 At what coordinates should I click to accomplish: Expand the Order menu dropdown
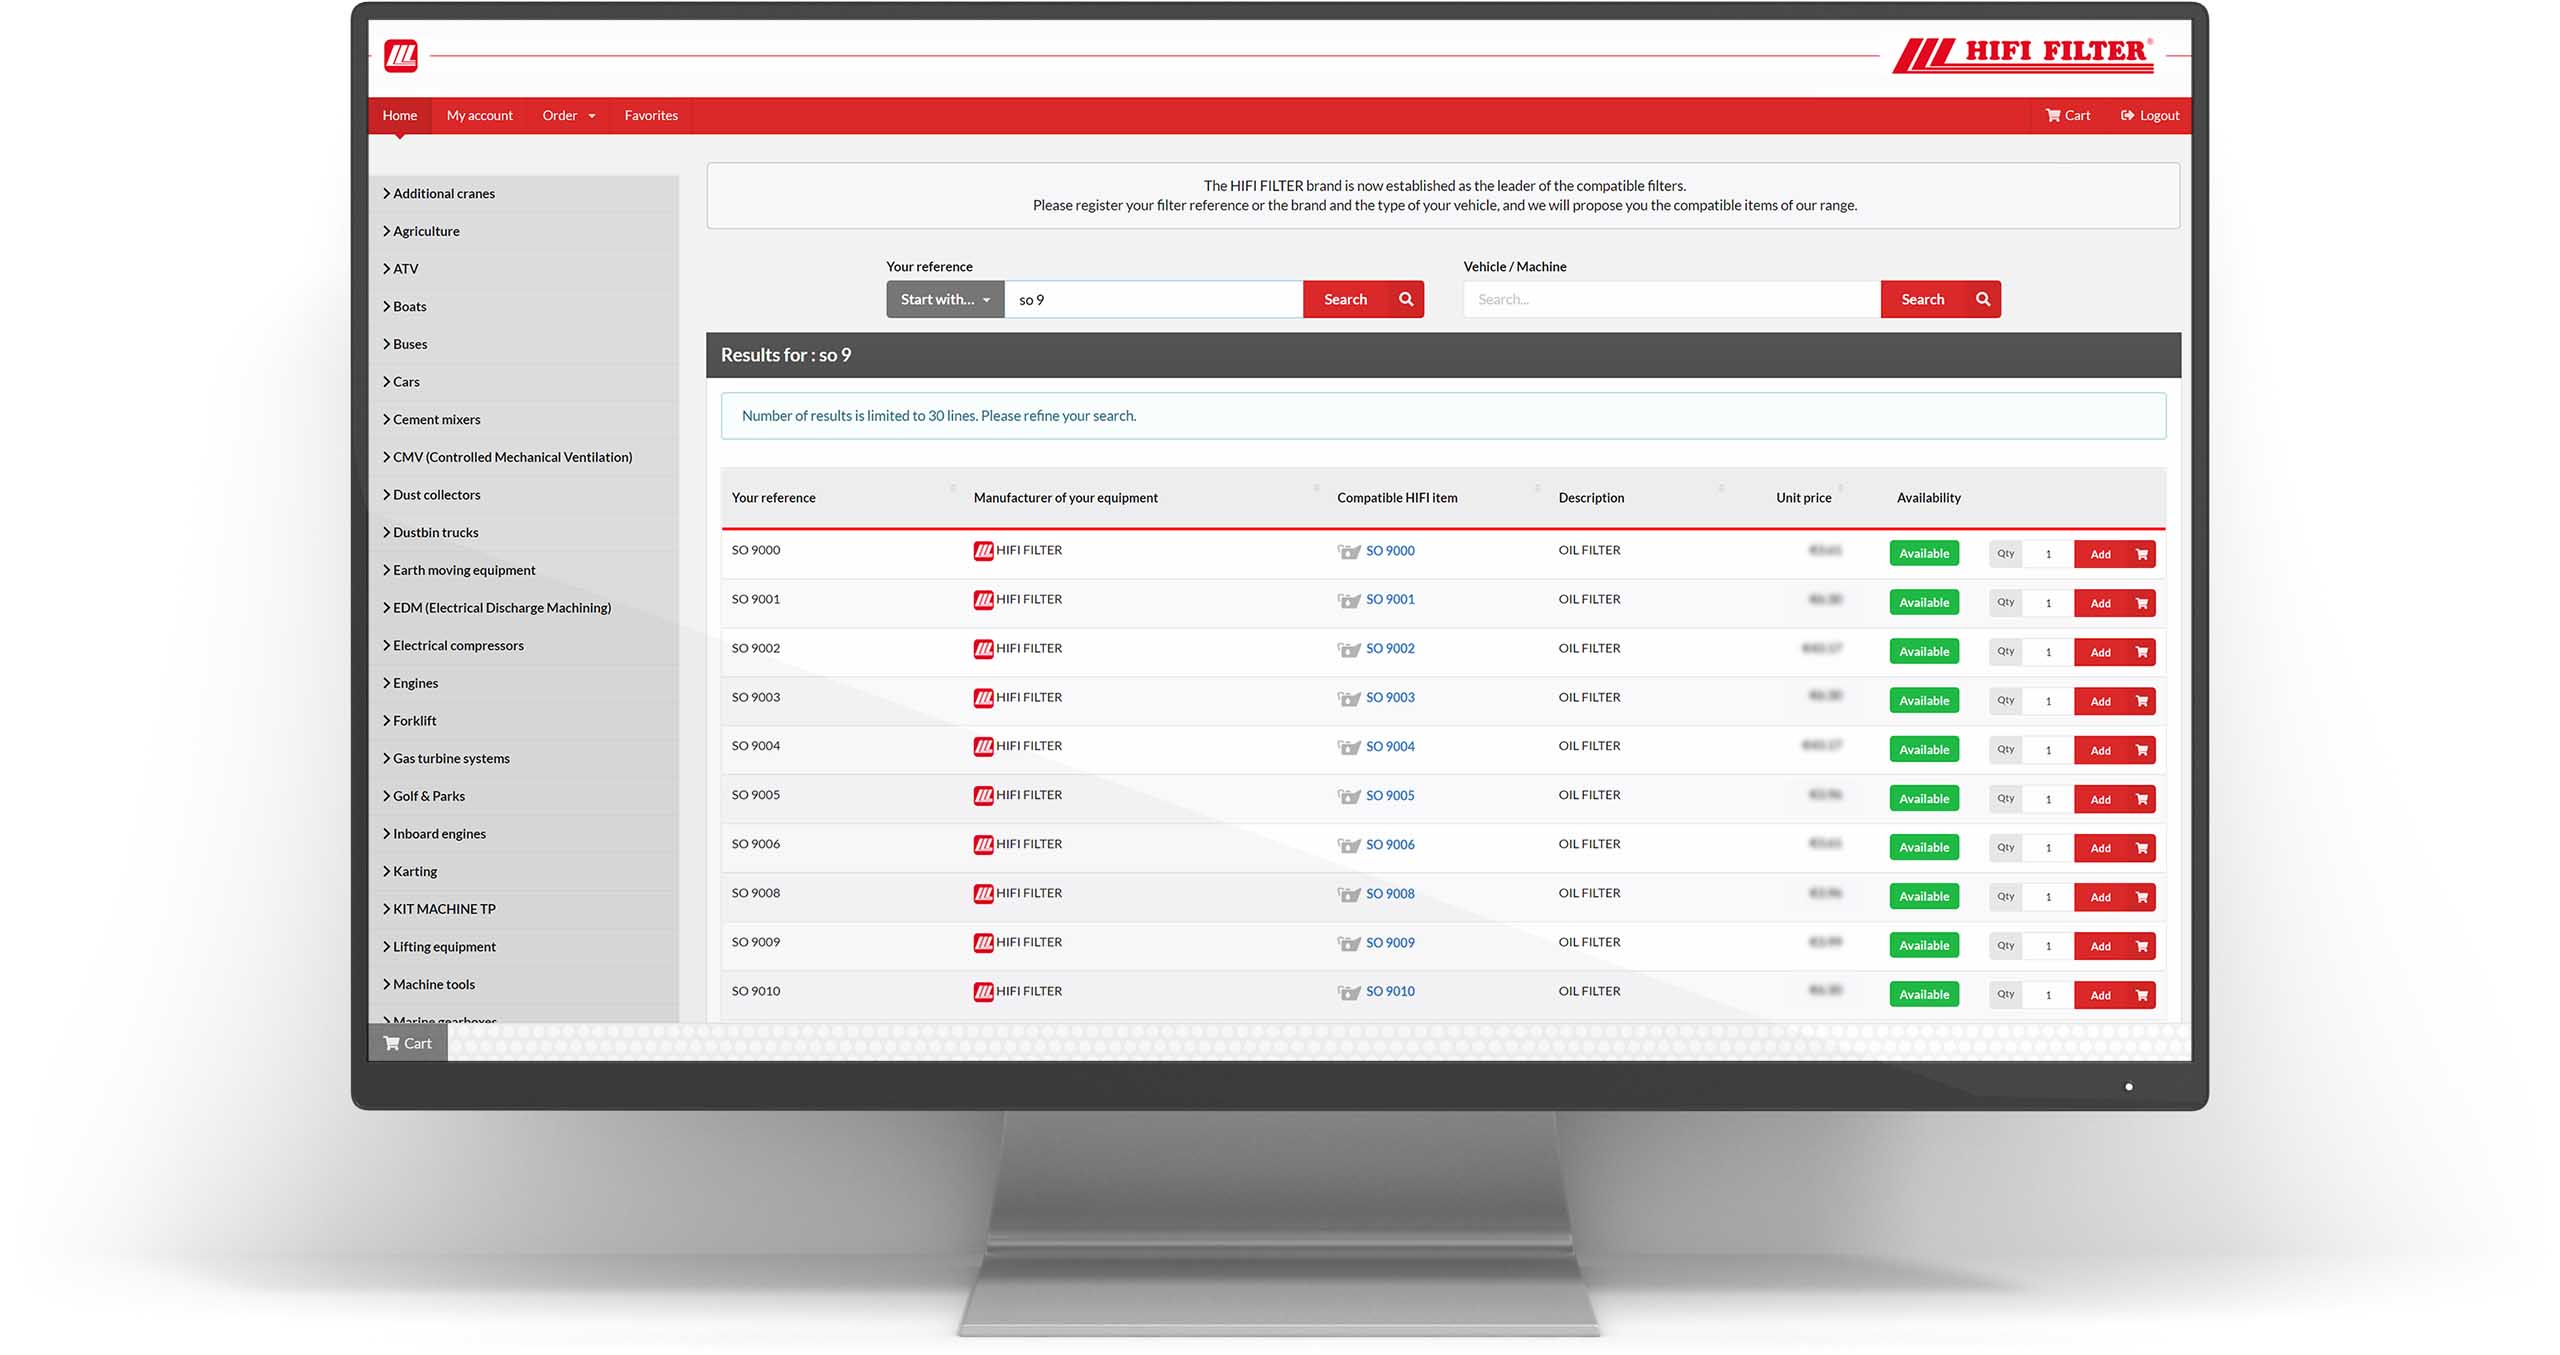tap(568, 115)
